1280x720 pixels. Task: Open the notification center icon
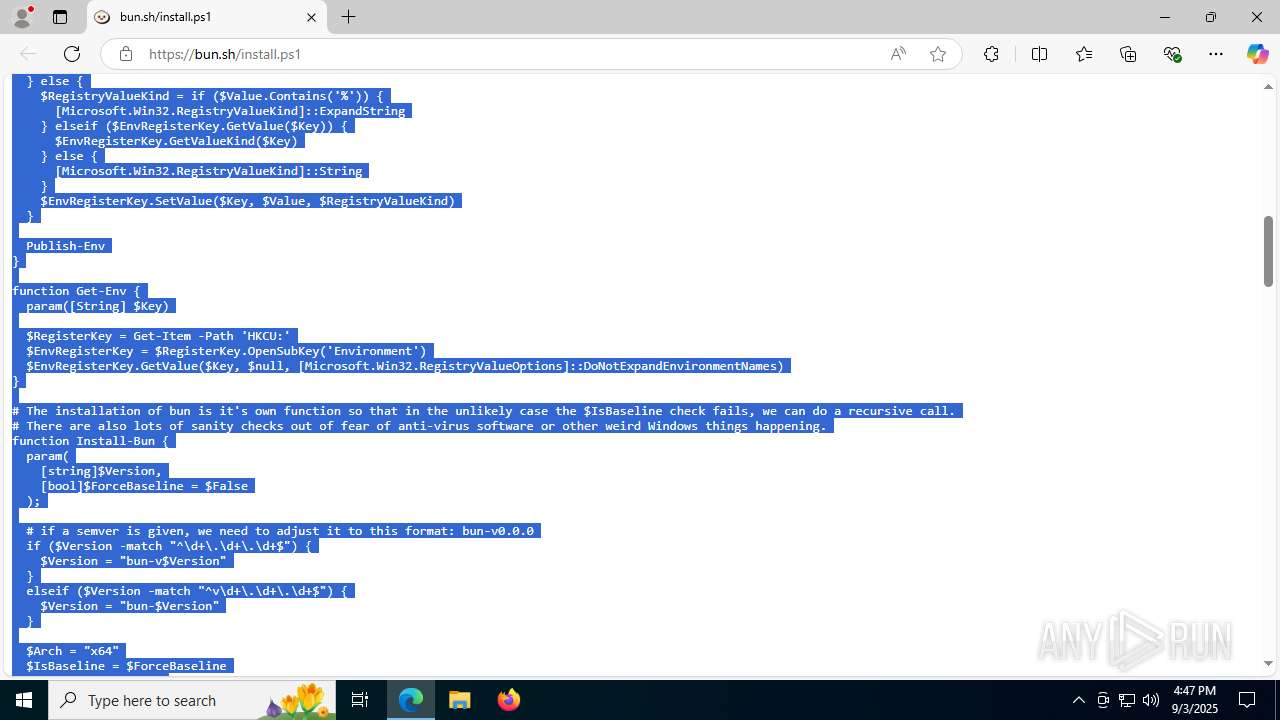coord(1247,700)
